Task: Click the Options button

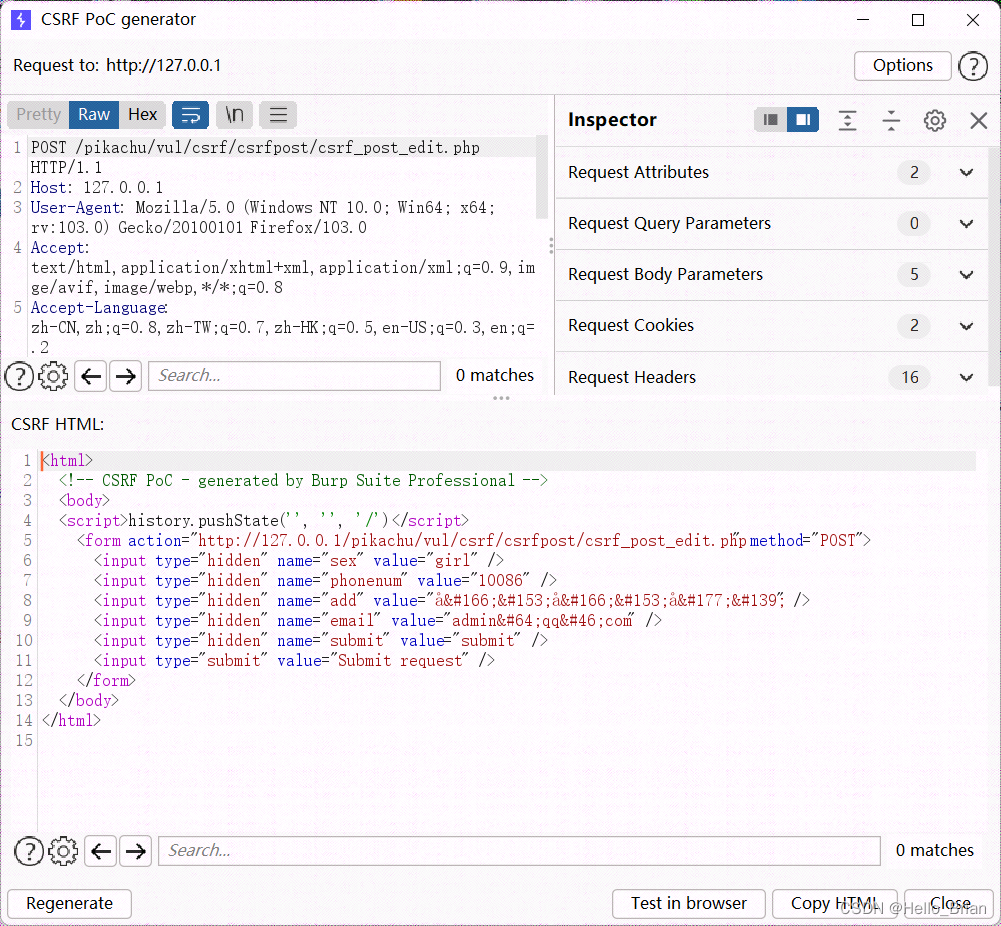Action: coord(903,66)
